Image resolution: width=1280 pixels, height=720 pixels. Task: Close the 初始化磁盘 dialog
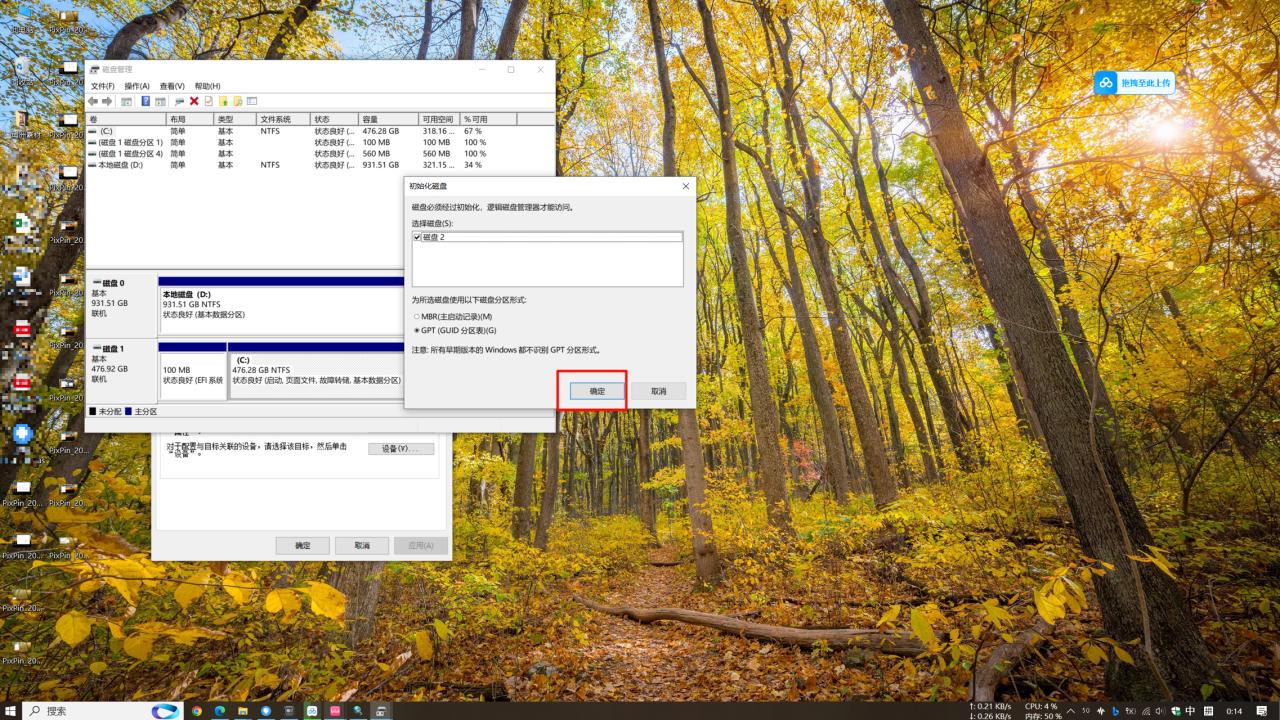(x=685, y=186)
